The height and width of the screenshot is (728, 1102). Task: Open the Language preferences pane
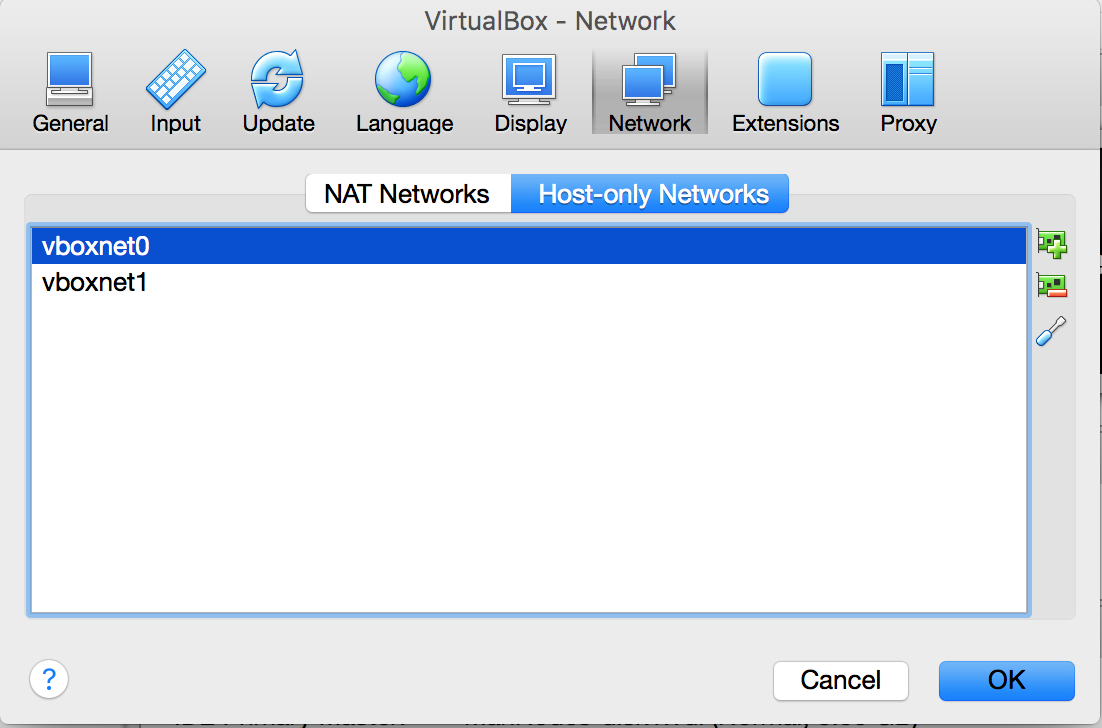(x=404, y=92)
